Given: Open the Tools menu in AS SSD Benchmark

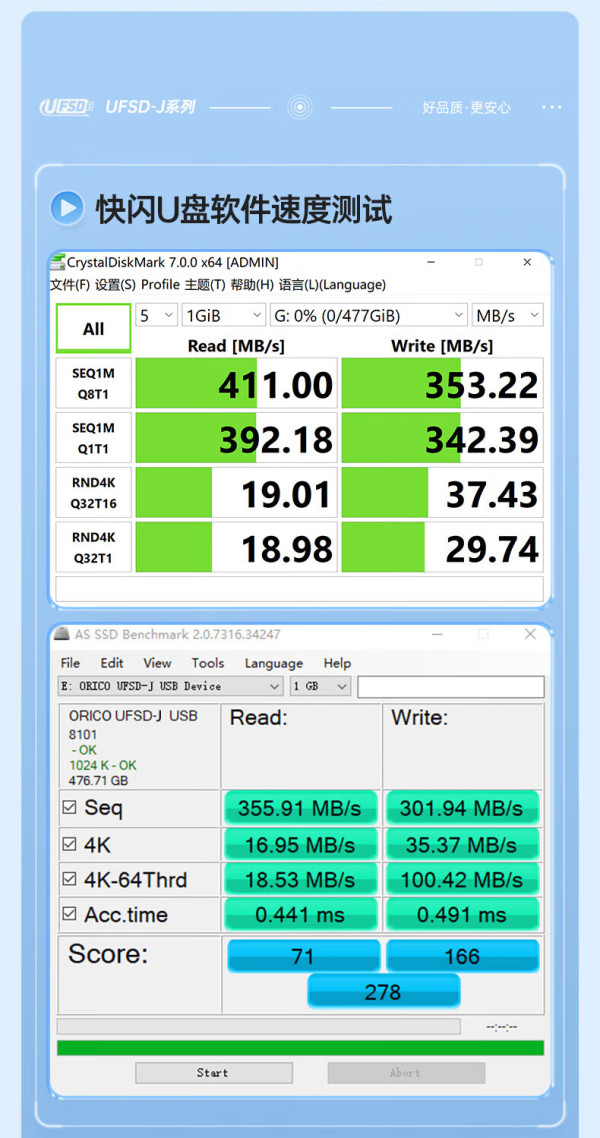Looking at the screenshot, I should [207, 663].
